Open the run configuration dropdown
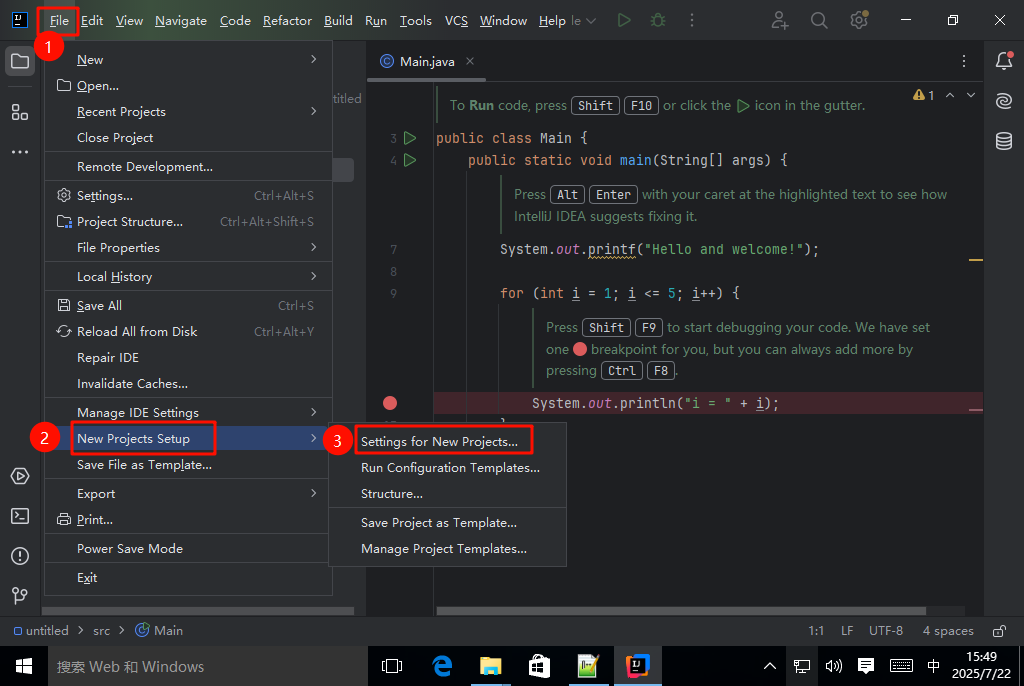1024x686 pixels. [584, 20]
